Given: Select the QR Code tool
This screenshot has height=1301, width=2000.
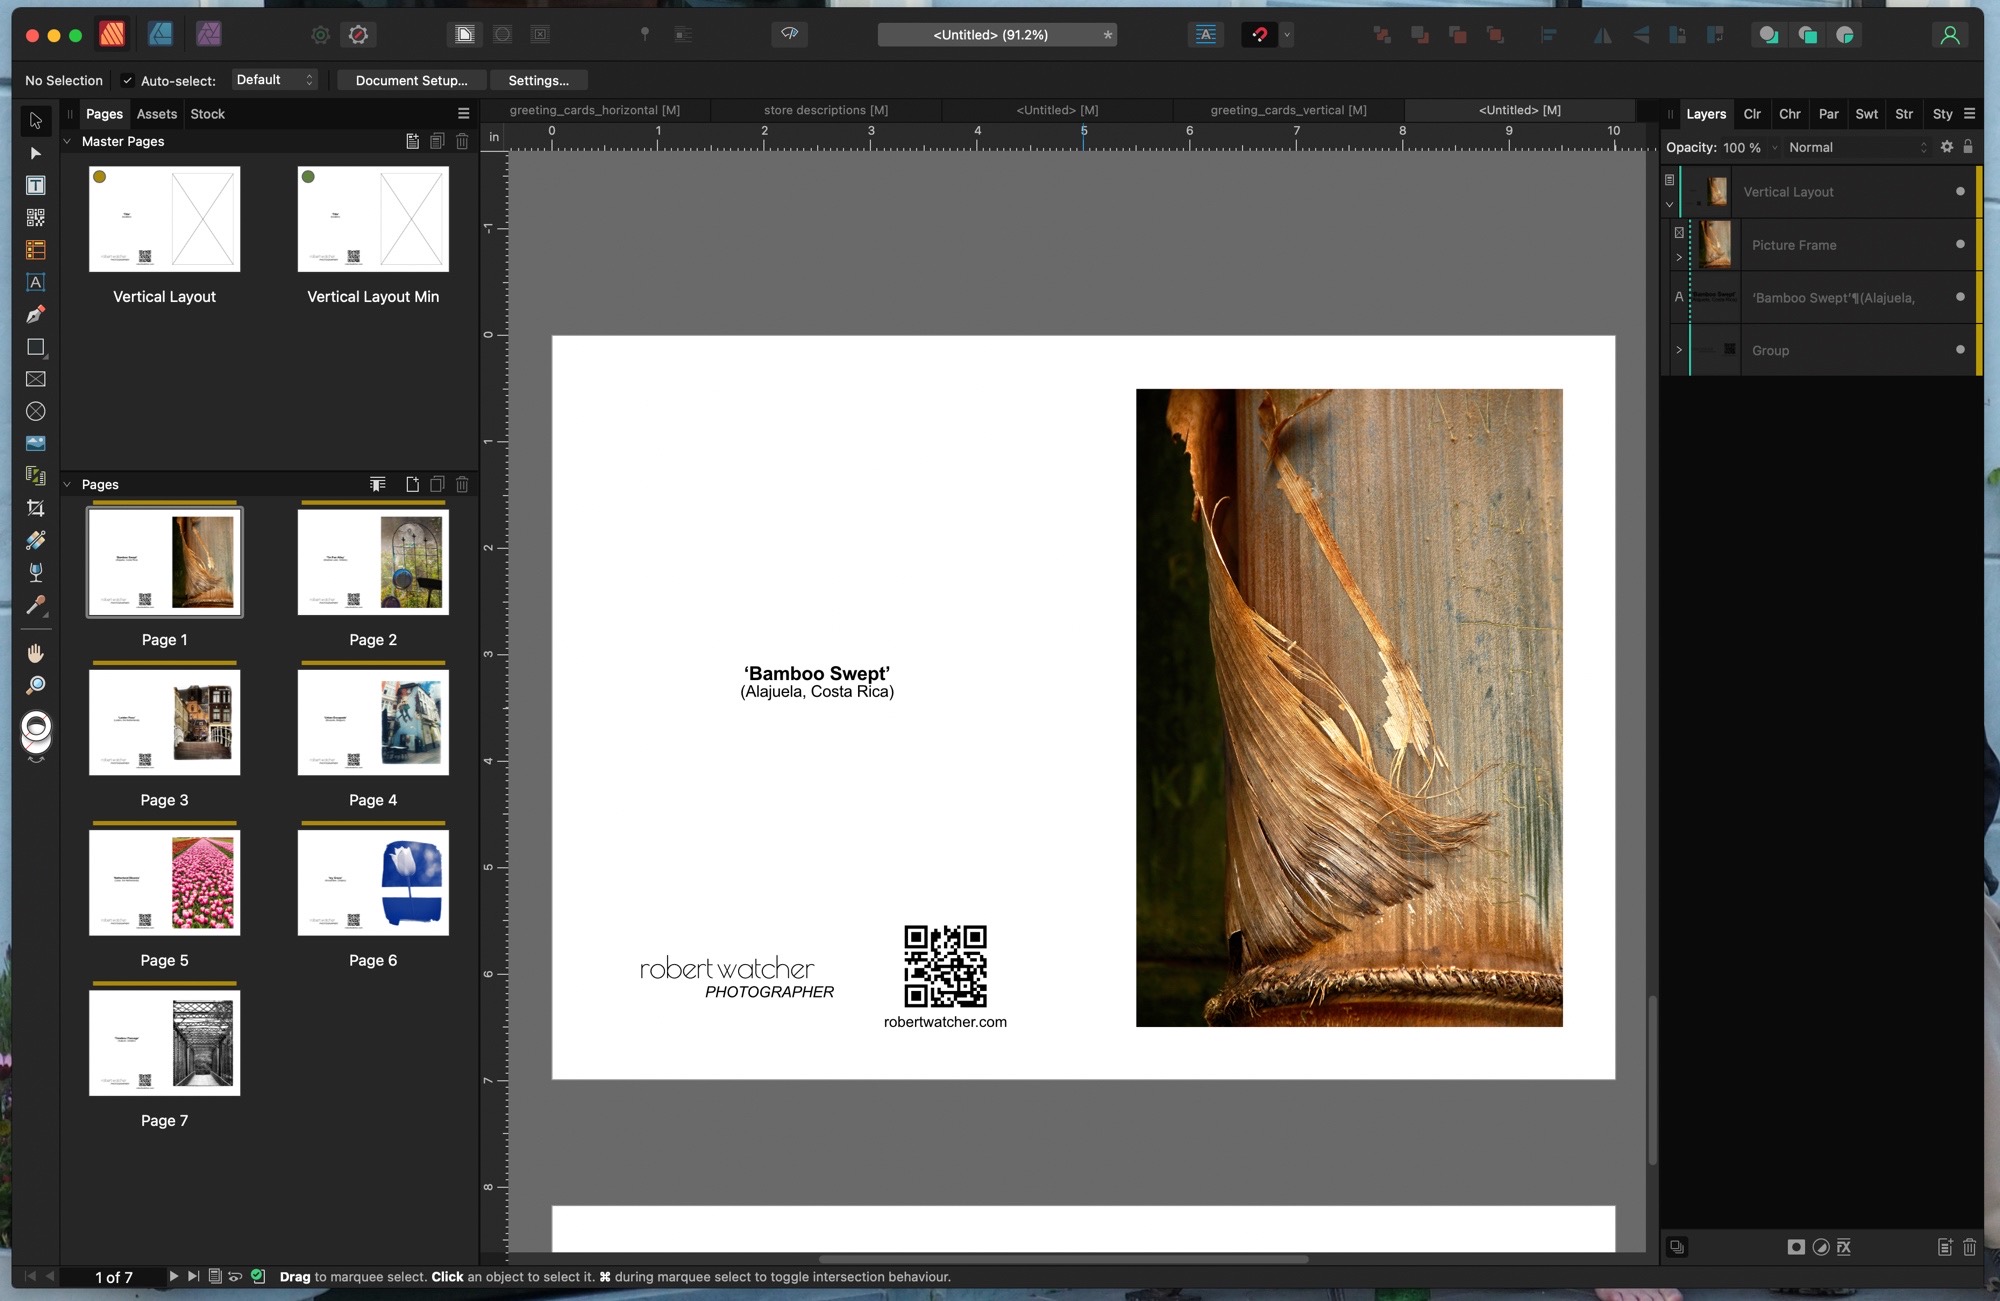Looking at the screenshot, I should coord(36,218).
